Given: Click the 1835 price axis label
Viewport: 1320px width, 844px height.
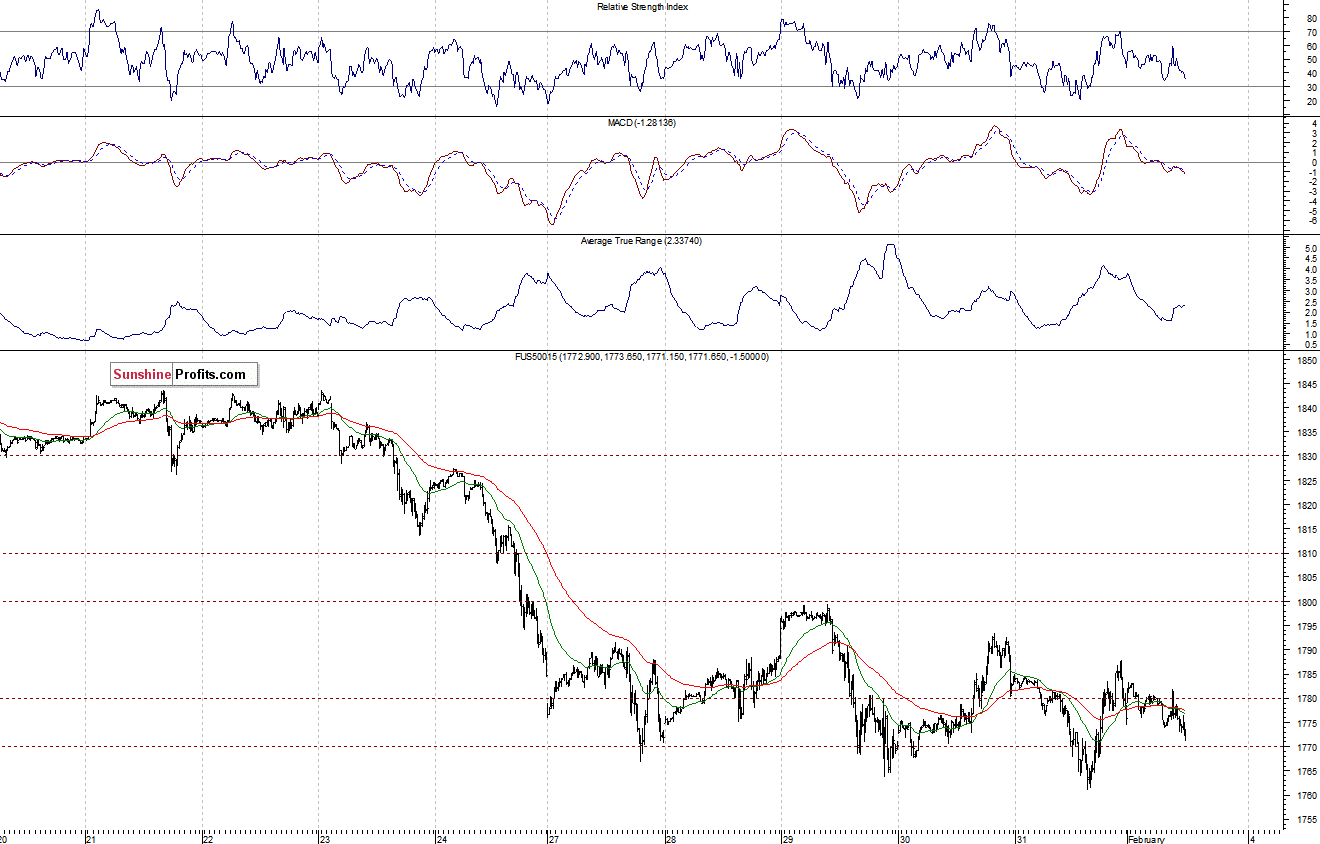Looking at the screenshot, I should point(1306,433).
